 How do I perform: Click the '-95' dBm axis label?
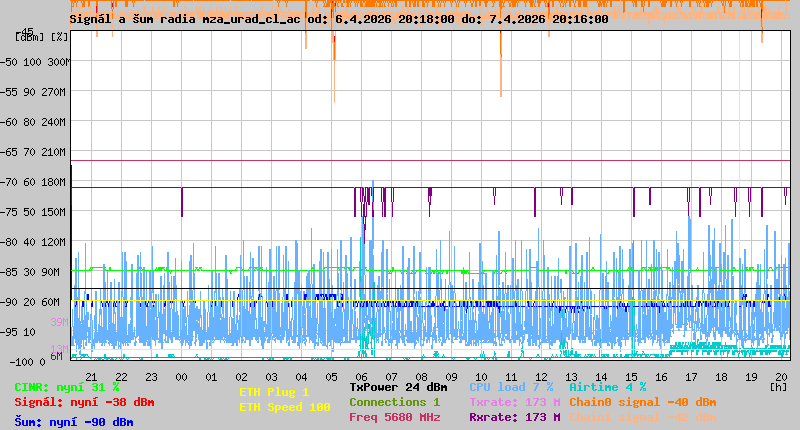click(x=9, y=333)
